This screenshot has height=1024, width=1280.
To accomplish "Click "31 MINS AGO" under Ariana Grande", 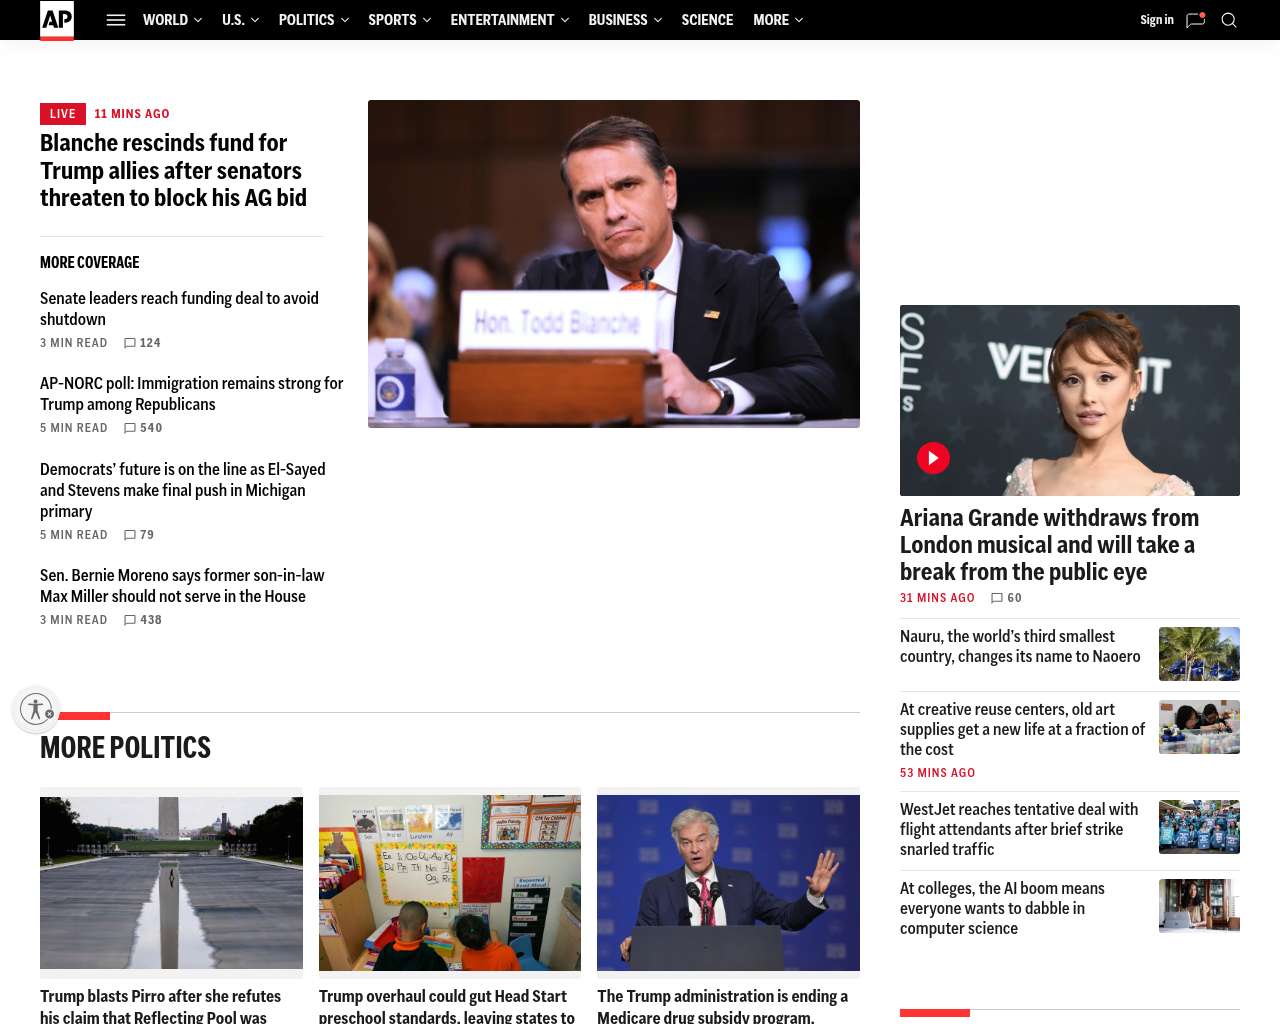I will click(937, 598).
